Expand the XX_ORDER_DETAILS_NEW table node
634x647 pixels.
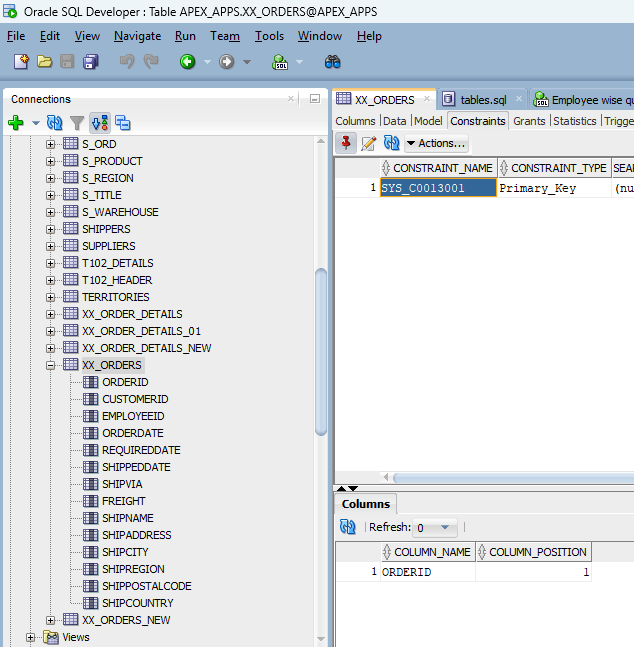pos(50,348)
